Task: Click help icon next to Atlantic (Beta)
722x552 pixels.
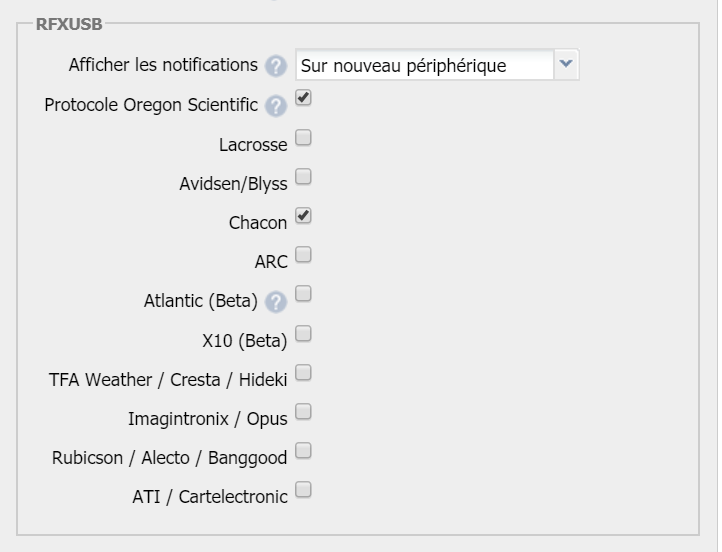Action: click(276, 302)
